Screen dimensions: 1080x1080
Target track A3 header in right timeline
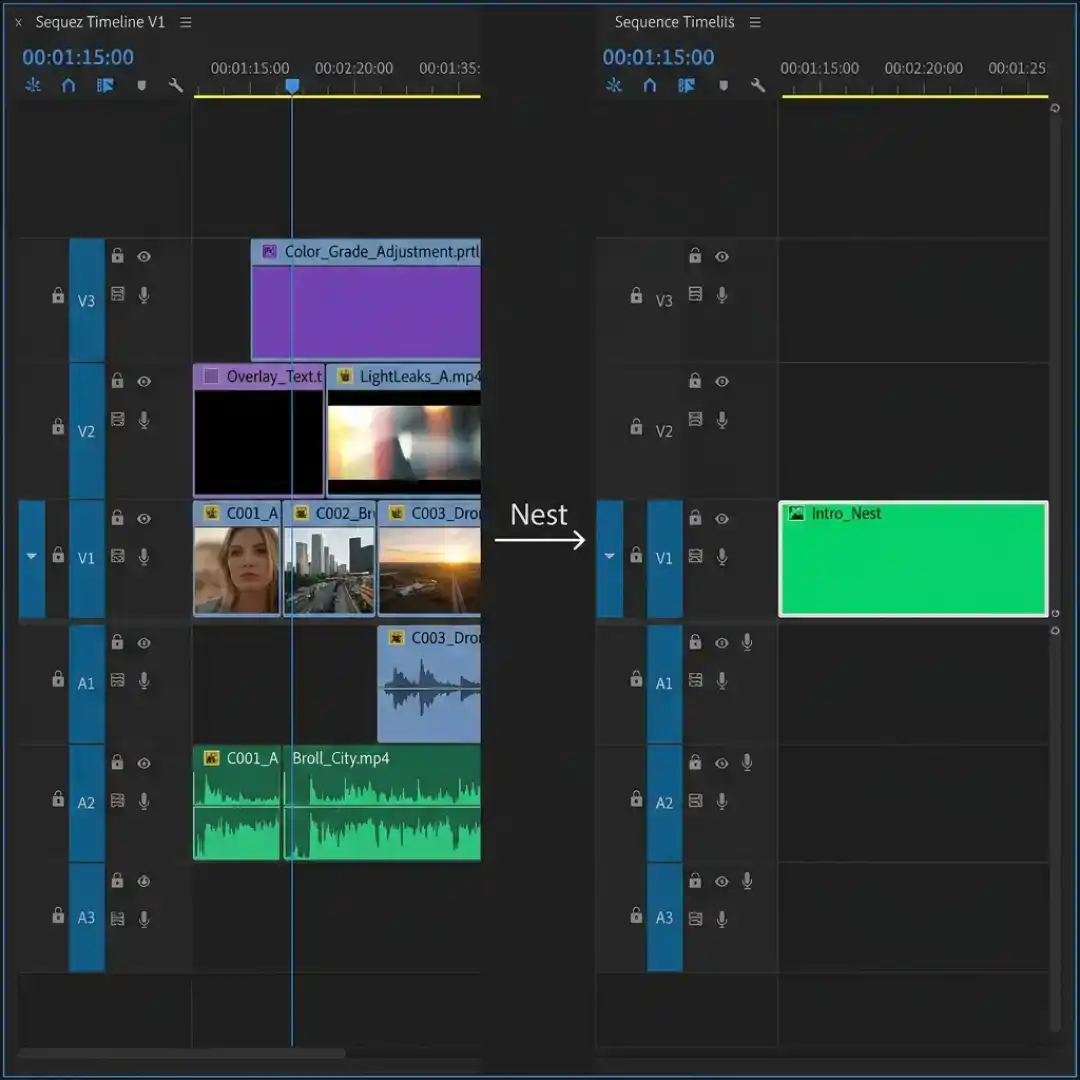(665, 917)
